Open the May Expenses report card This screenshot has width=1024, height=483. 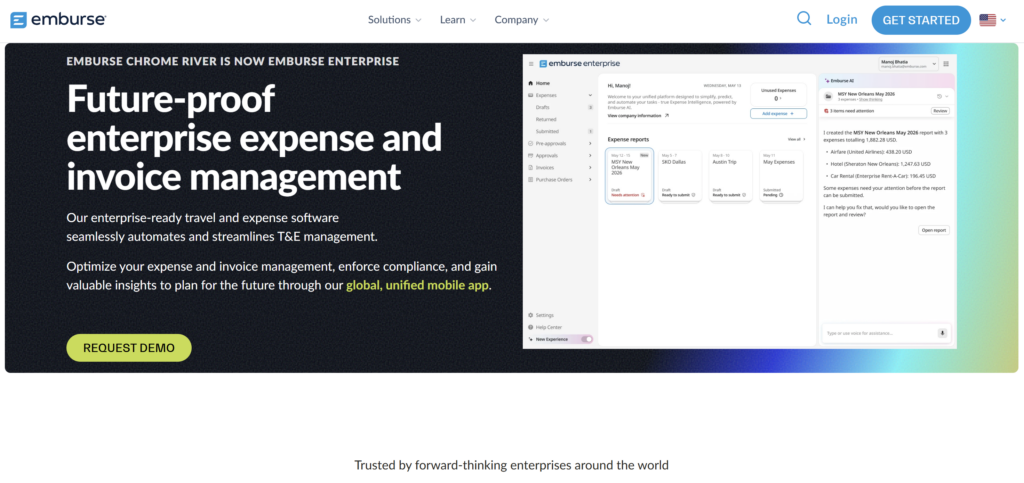(x=781, y=176)
